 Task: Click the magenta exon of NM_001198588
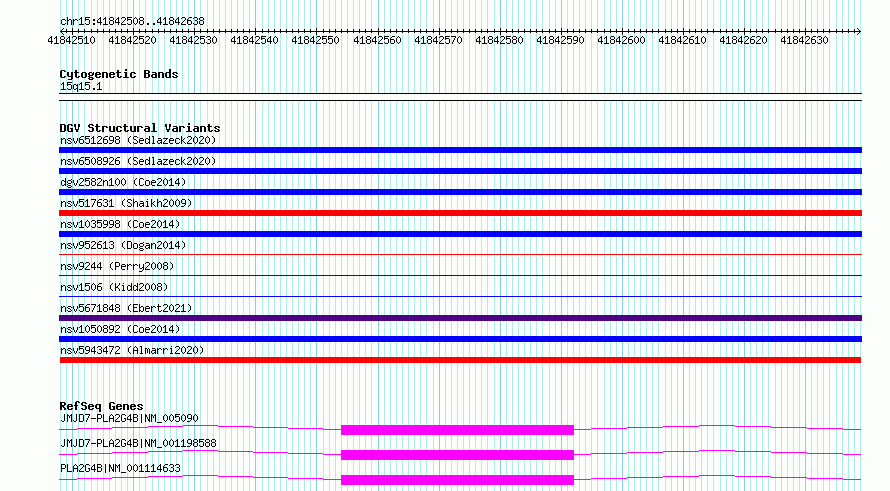[457, 455]
